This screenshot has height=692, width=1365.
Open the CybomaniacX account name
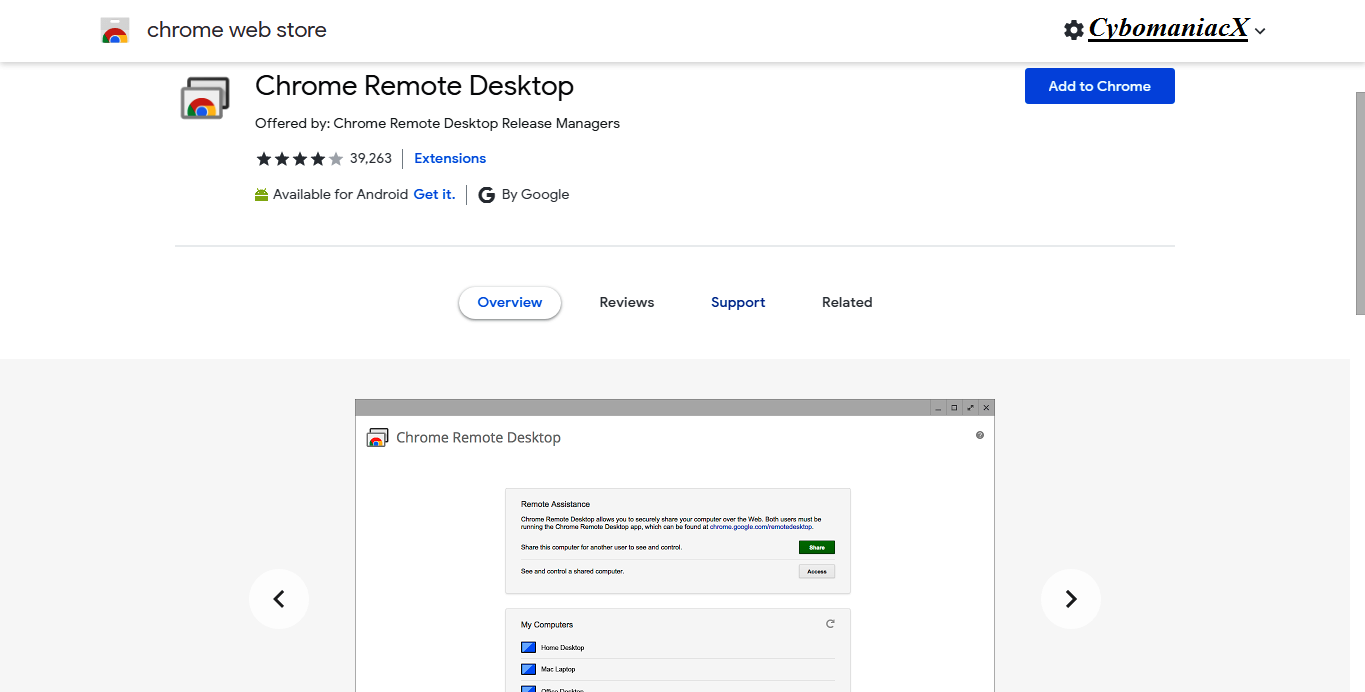(x=1168, y=29)
